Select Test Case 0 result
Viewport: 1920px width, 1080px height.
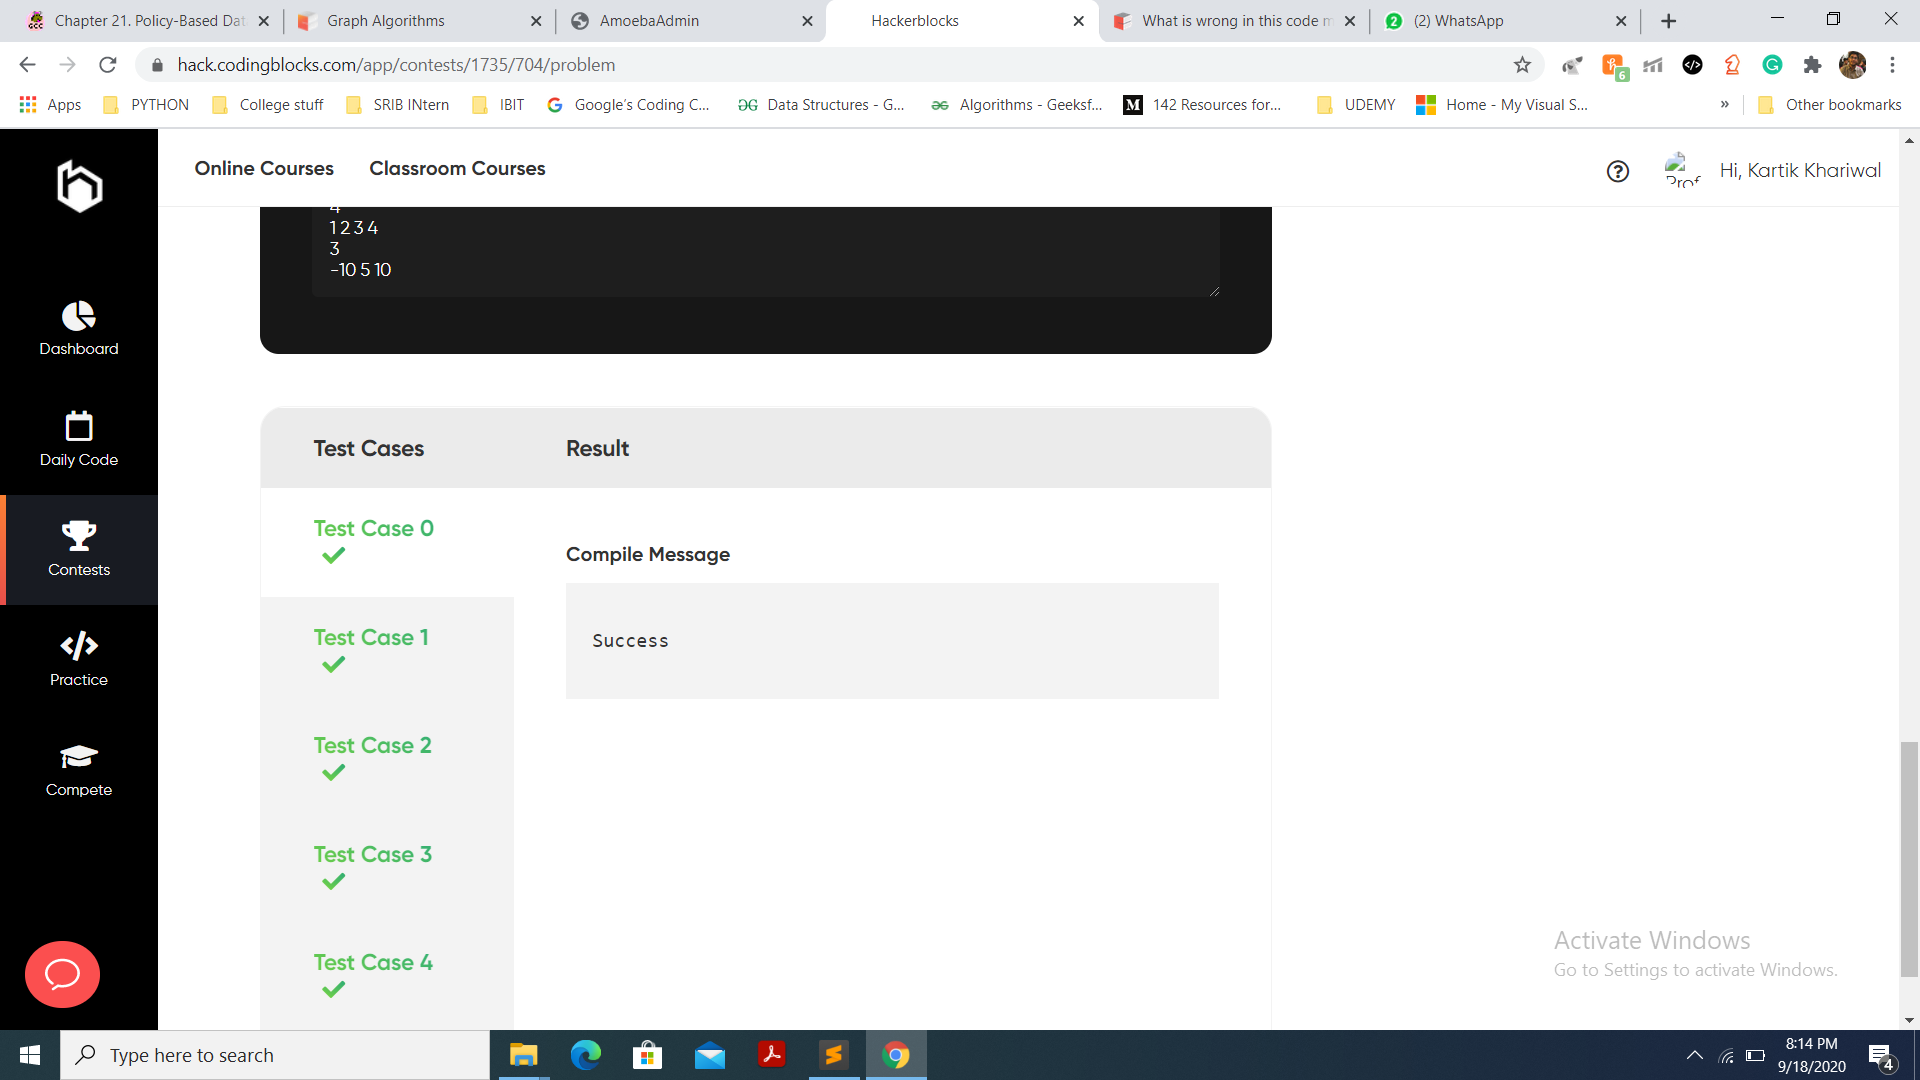point(373,540)
